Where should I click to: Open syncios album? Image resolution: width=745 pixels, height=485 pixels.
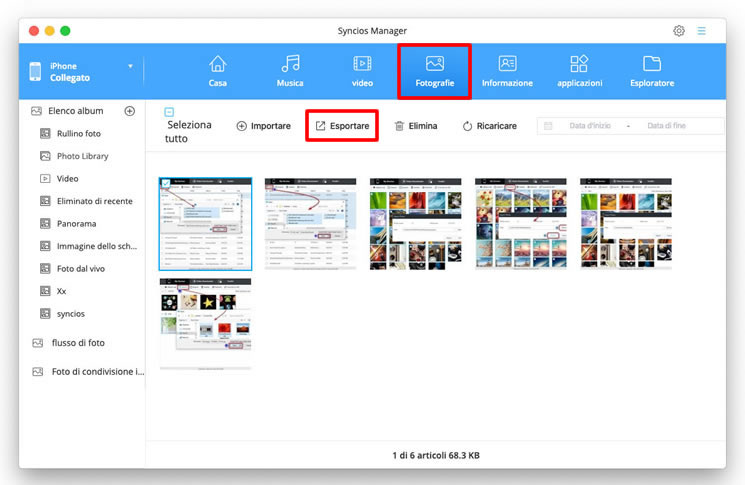[71, 314]
